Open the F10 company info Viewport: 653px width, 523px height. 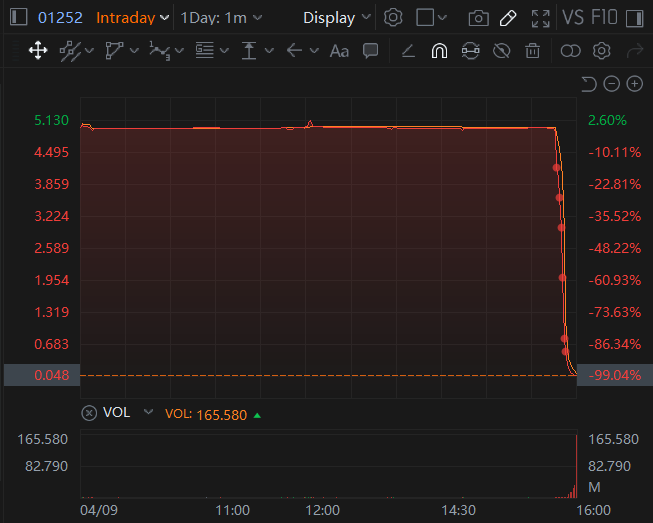point(605,18)
